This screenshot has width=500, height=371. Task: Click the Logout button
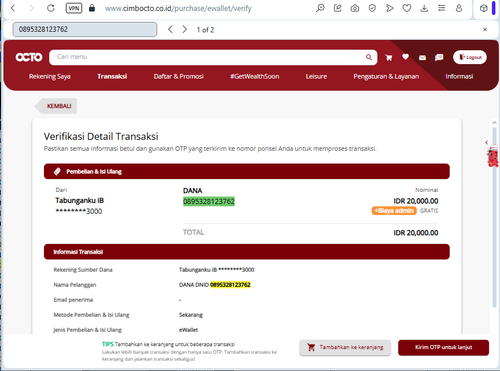tap(470, 57)
